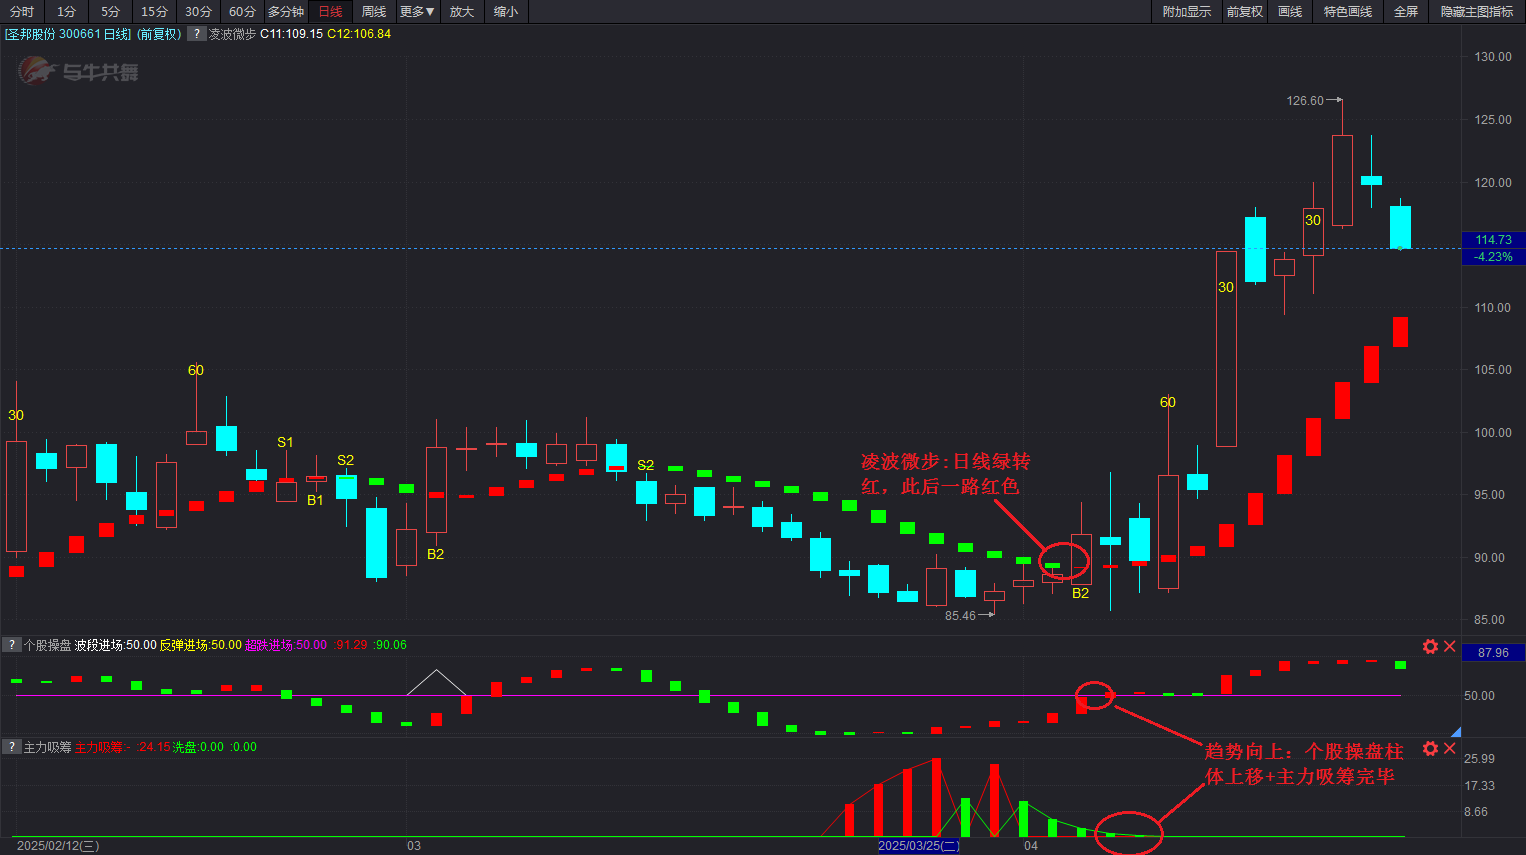
Task: Open settings gear for 个股操盘 panel
Action: coord(1430,647)
